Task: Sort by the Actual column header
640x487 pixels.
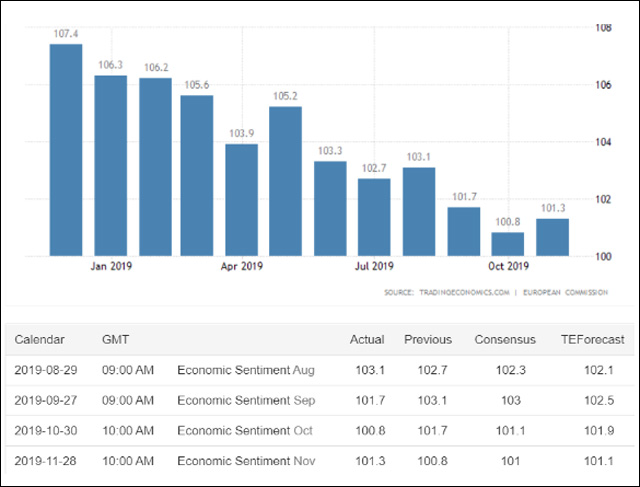Action: tap(367, 340)
